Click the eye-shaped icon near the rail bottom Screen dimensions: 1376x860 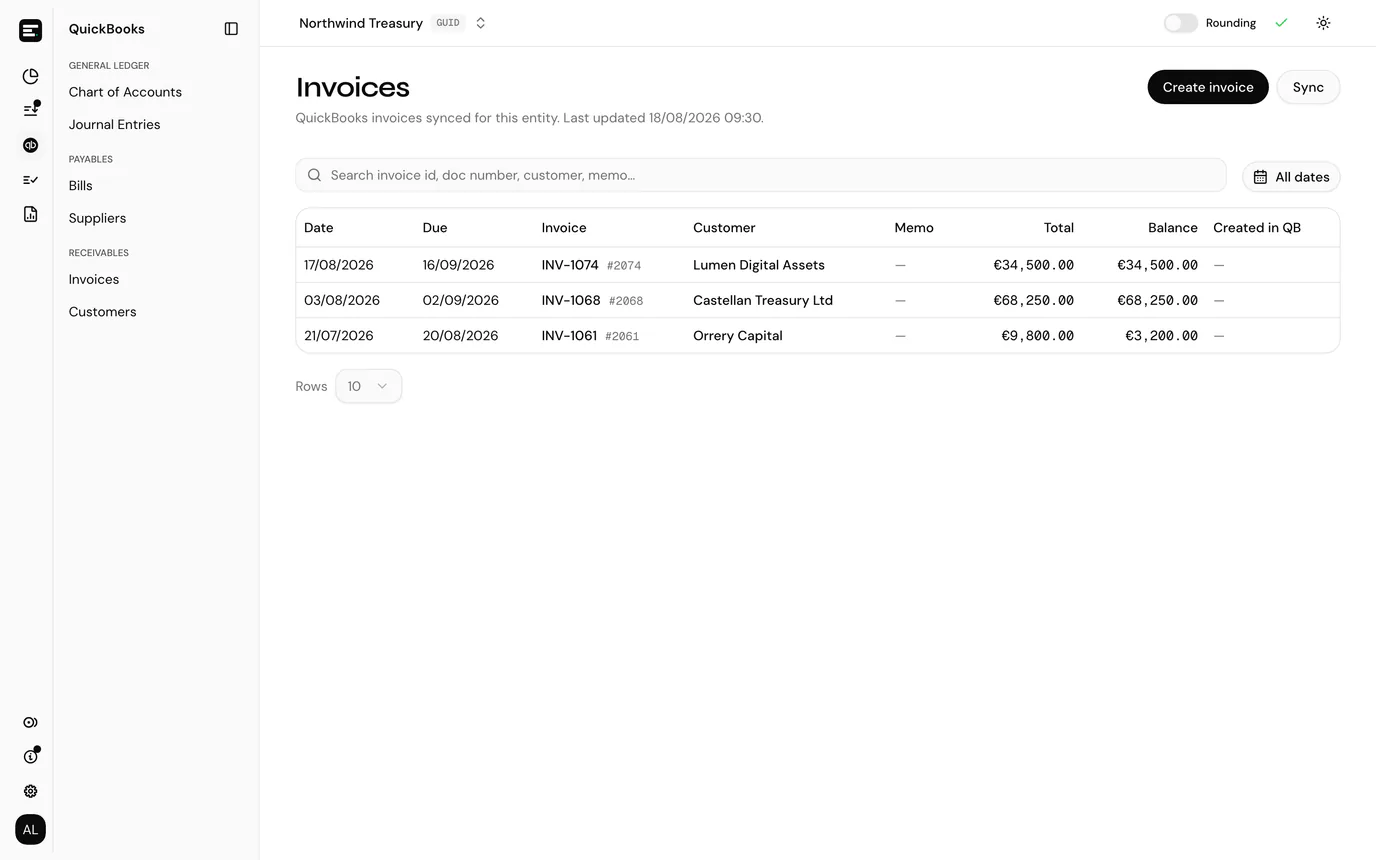click(30, 722)
